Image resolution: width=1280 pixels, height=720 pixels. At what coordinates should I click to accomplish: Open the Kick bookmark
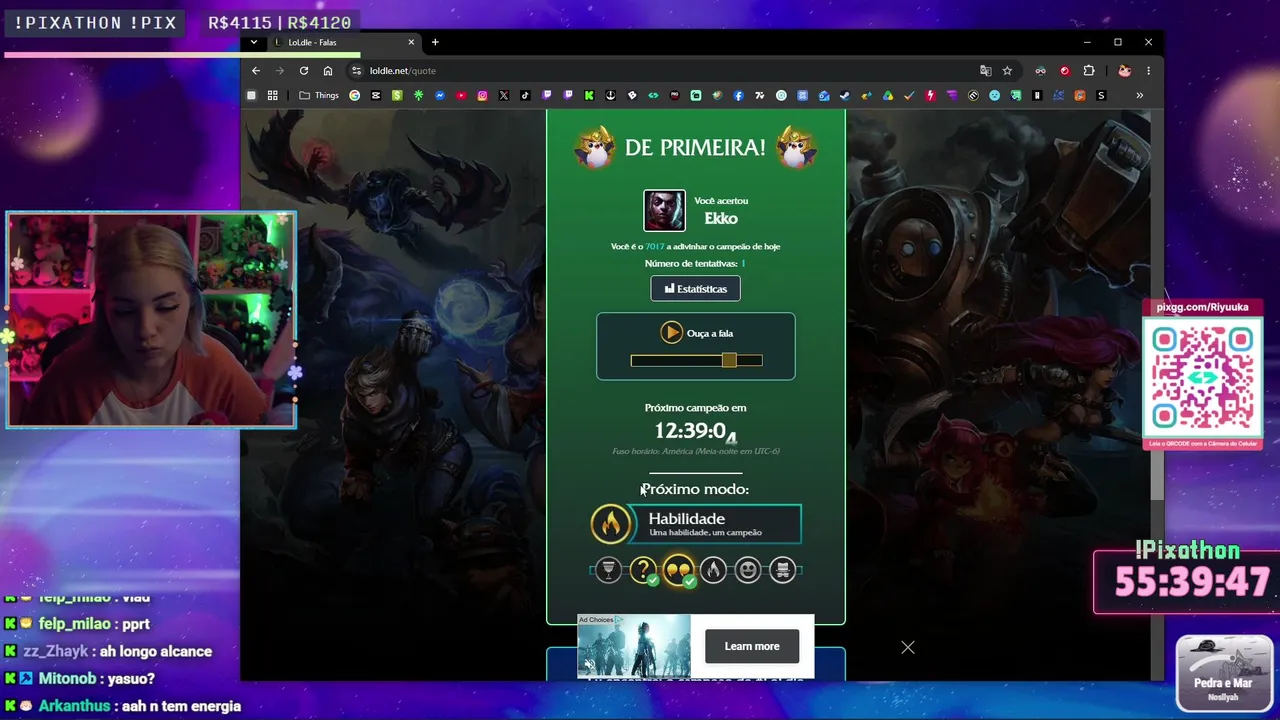pyautogui.click(x=589, y=96)
